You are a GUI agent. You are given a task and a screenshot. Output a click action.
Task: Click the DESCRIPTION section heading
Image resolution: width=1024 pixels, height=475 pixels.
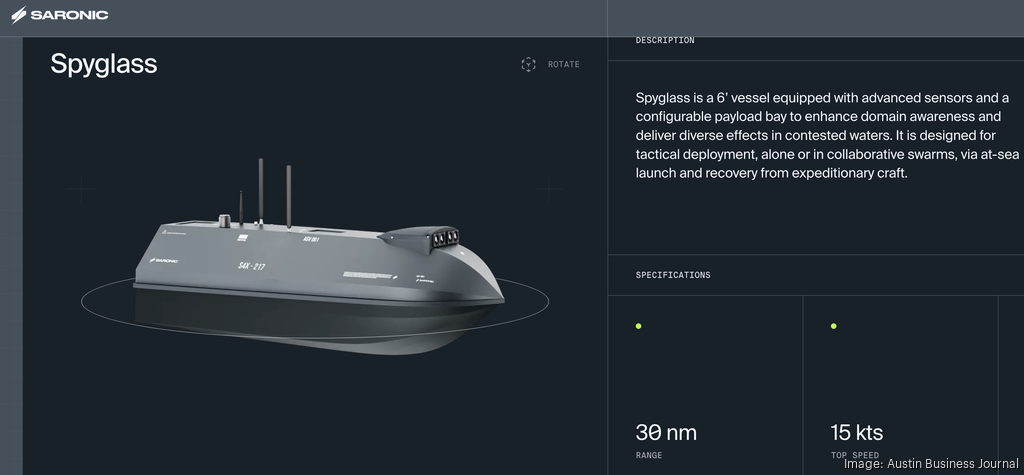click(x=665, y=41)
